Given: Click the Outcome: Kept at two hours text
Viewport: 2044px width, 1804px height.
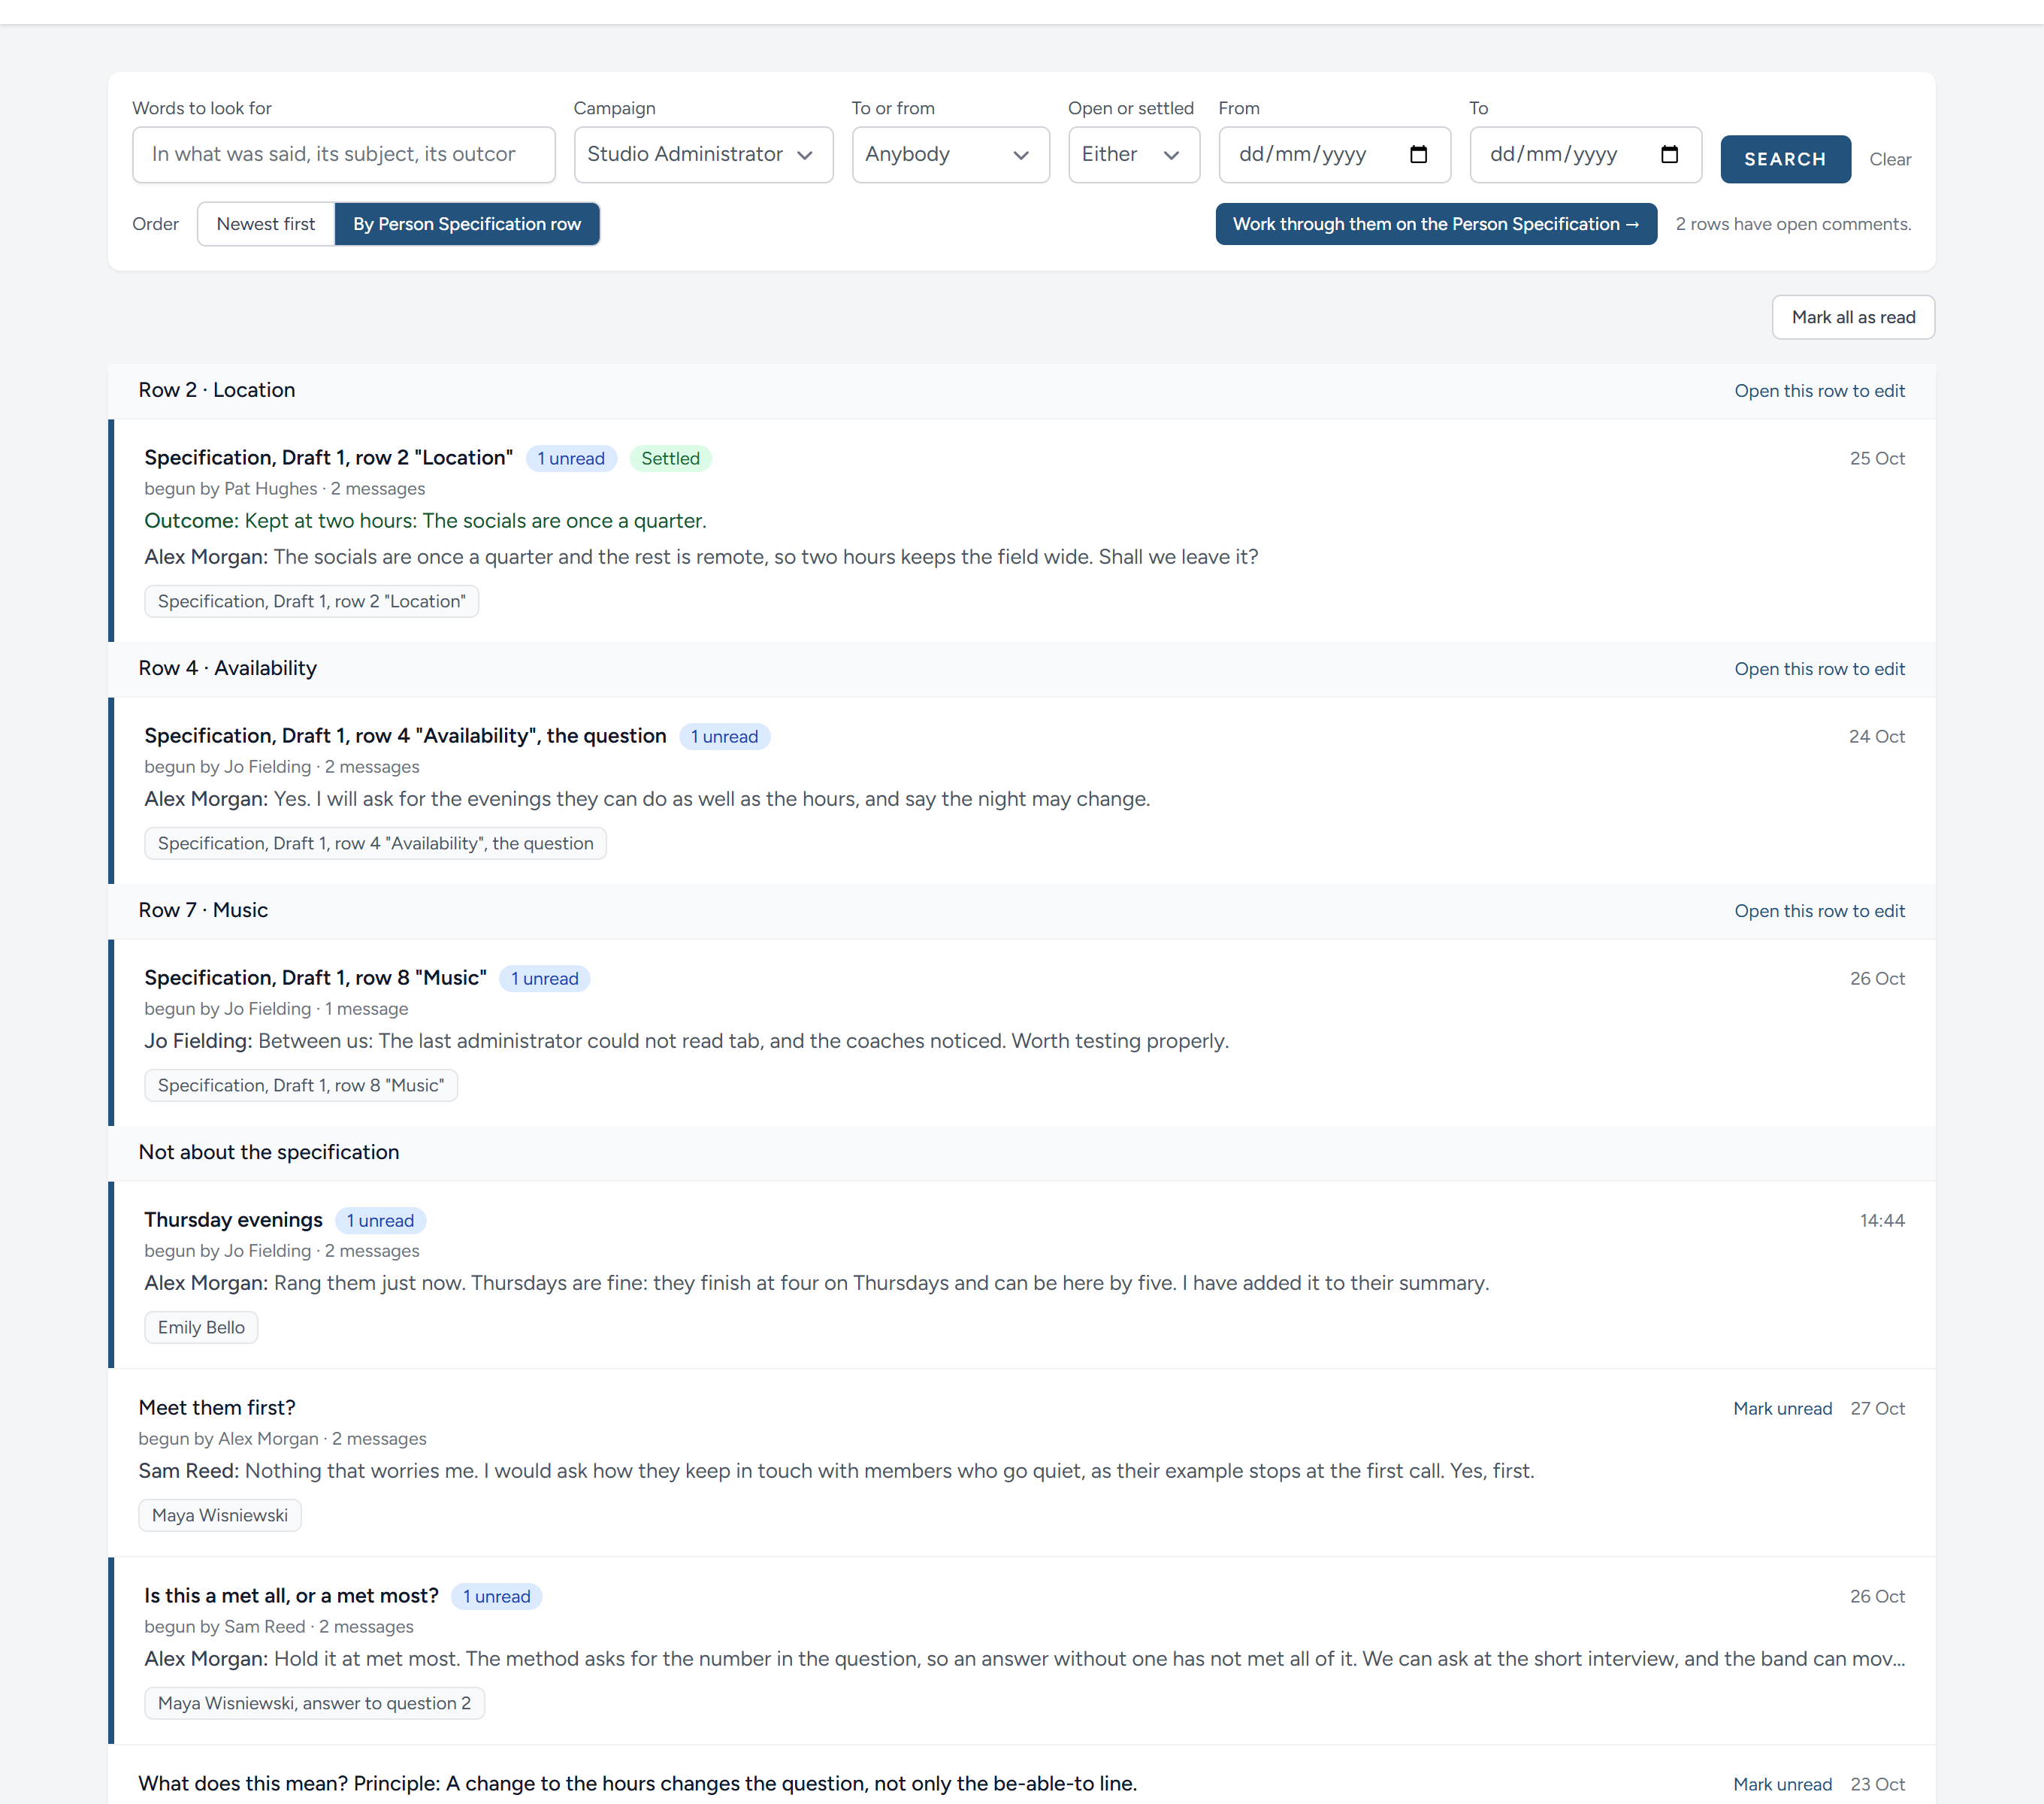Looking at the screenshot, I should click(x=425, y=521).
